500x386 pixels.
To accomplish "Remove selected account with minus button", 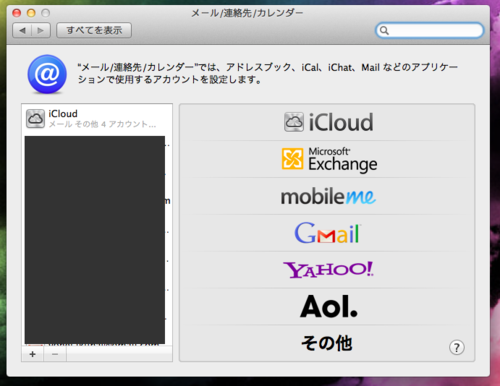I will 55,354.
